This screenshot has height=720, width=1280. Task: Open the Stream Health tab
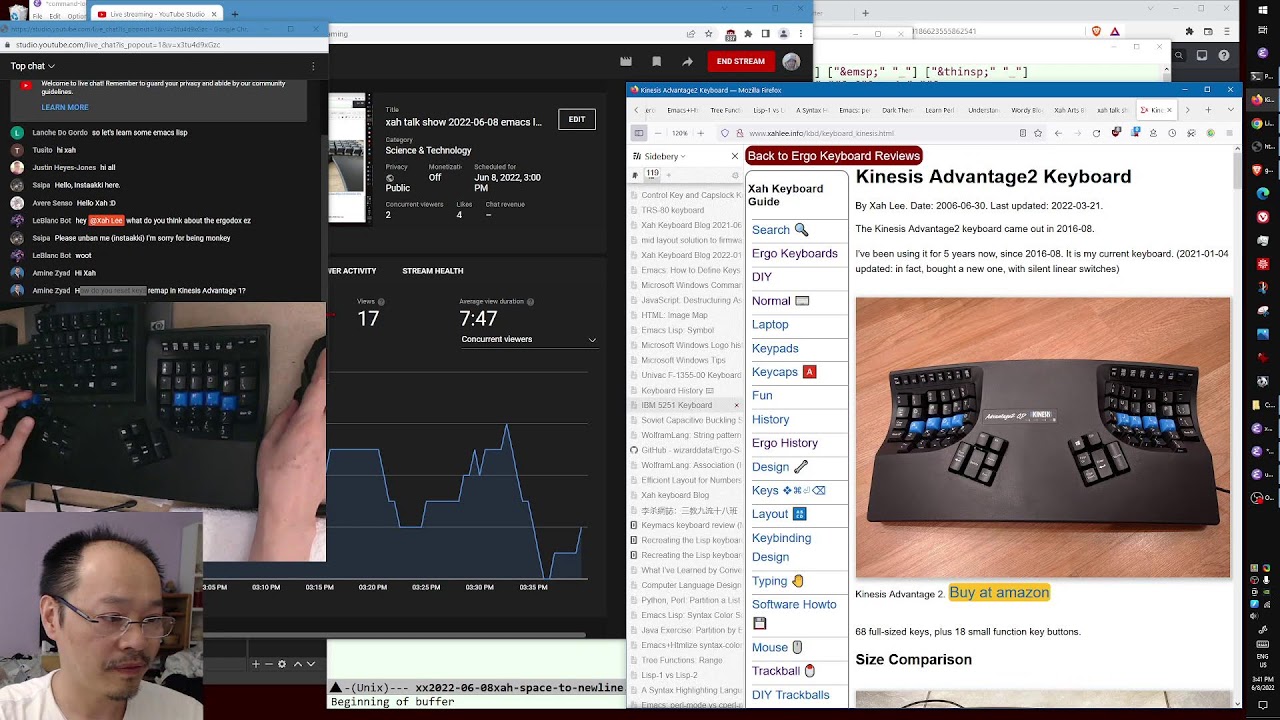(x=432, y=271)
